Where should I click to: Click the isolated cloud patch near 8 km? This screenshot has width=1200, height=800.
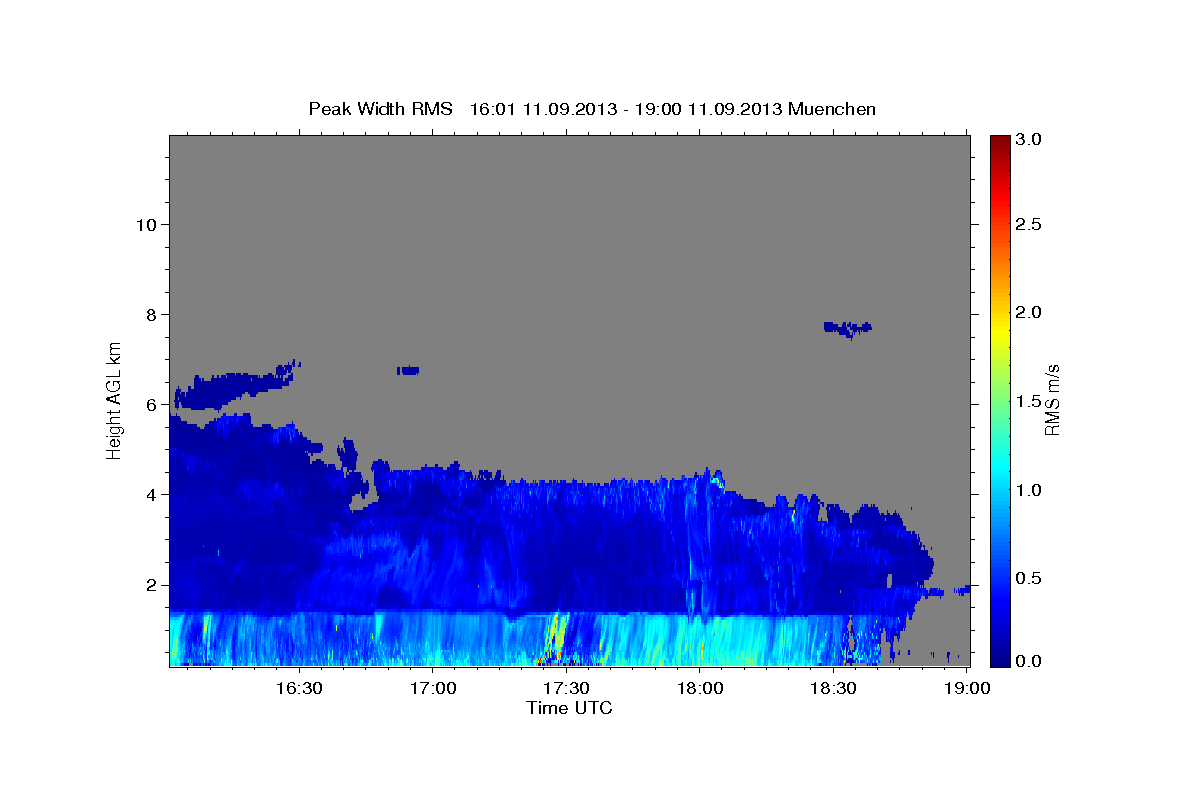(847, 329)
